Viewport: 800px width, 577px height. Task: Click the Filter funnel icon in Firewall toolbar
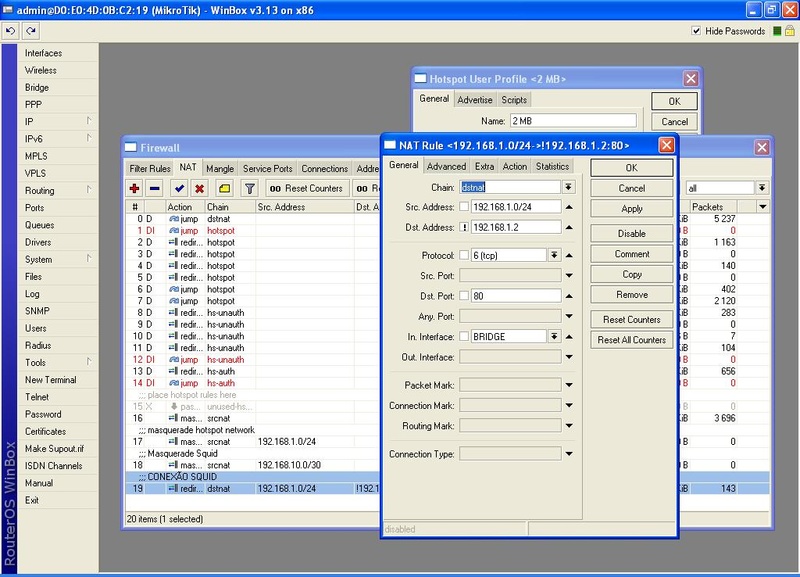[x=249, y=188]
